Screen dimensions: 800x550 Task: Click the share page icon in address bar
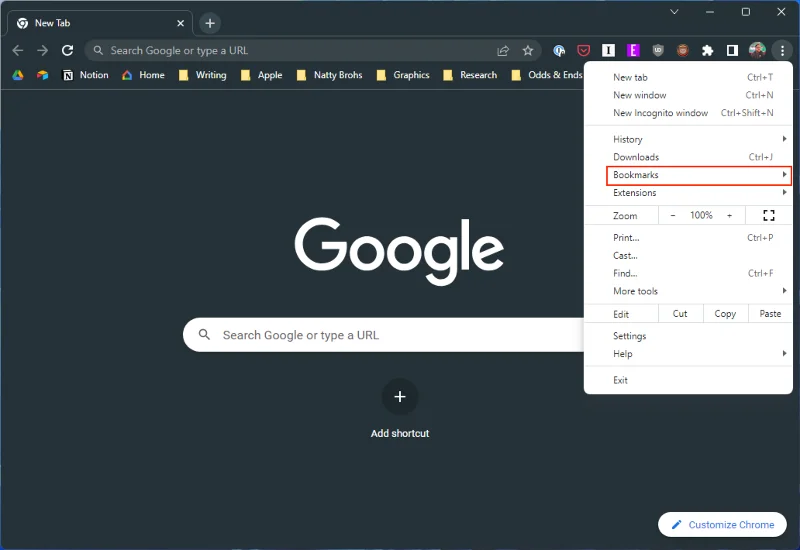(503, 50)
